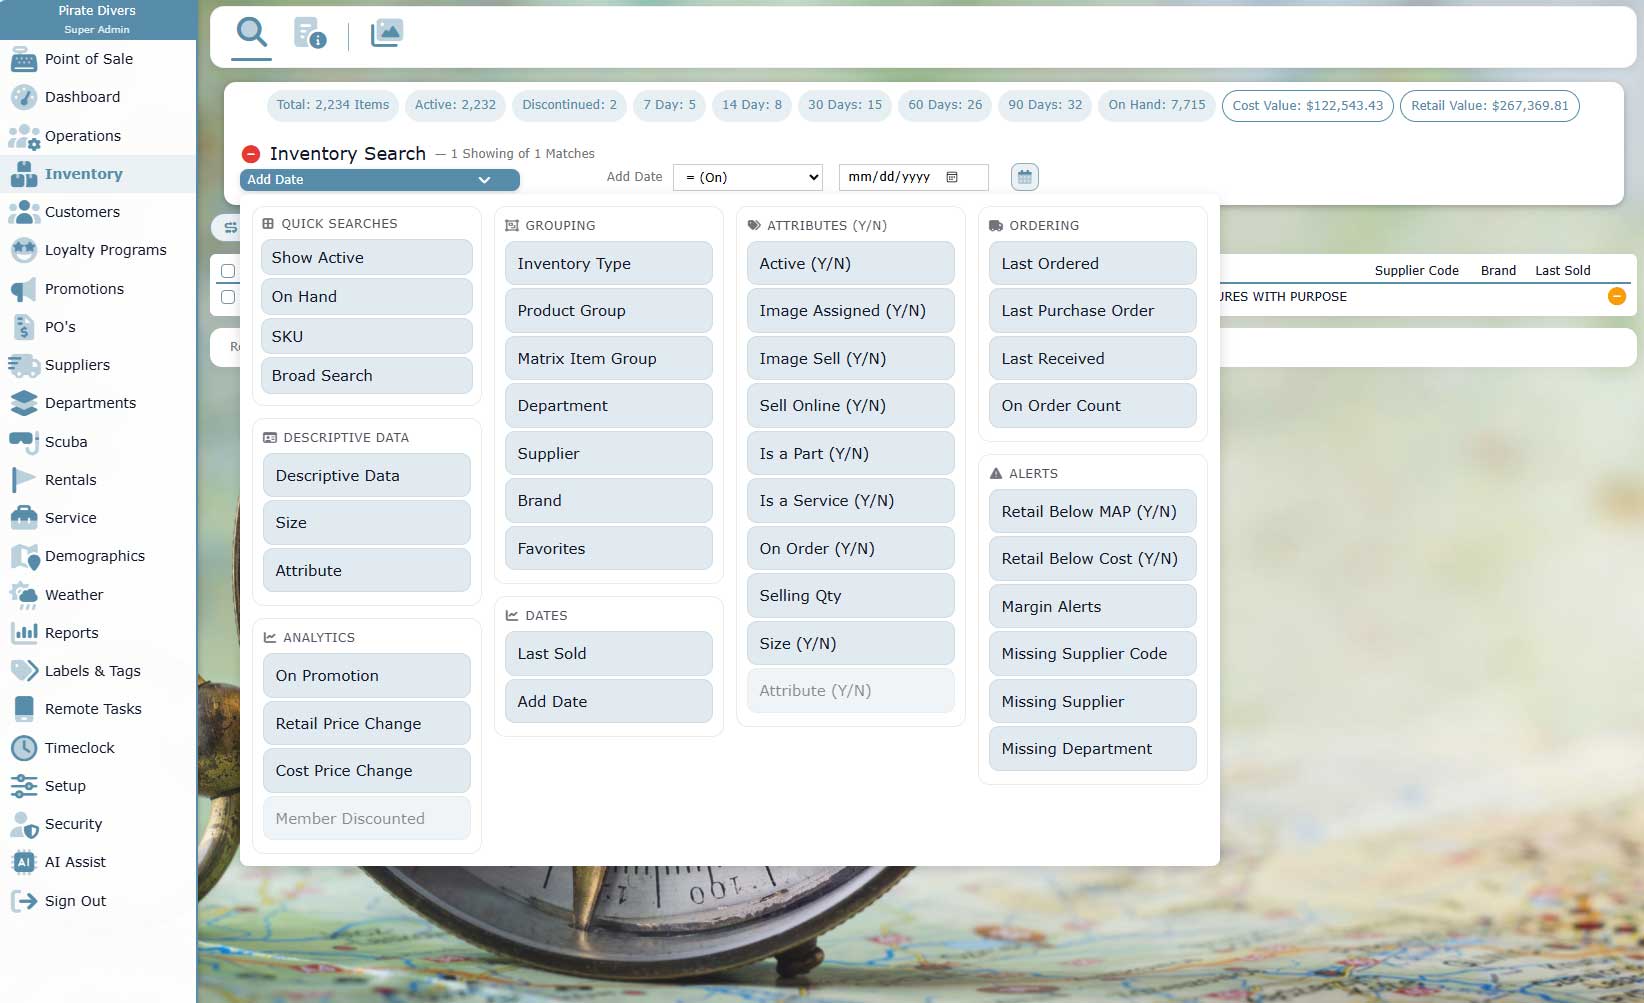Choose the Matrix Item Group grouping

[609, 359]
